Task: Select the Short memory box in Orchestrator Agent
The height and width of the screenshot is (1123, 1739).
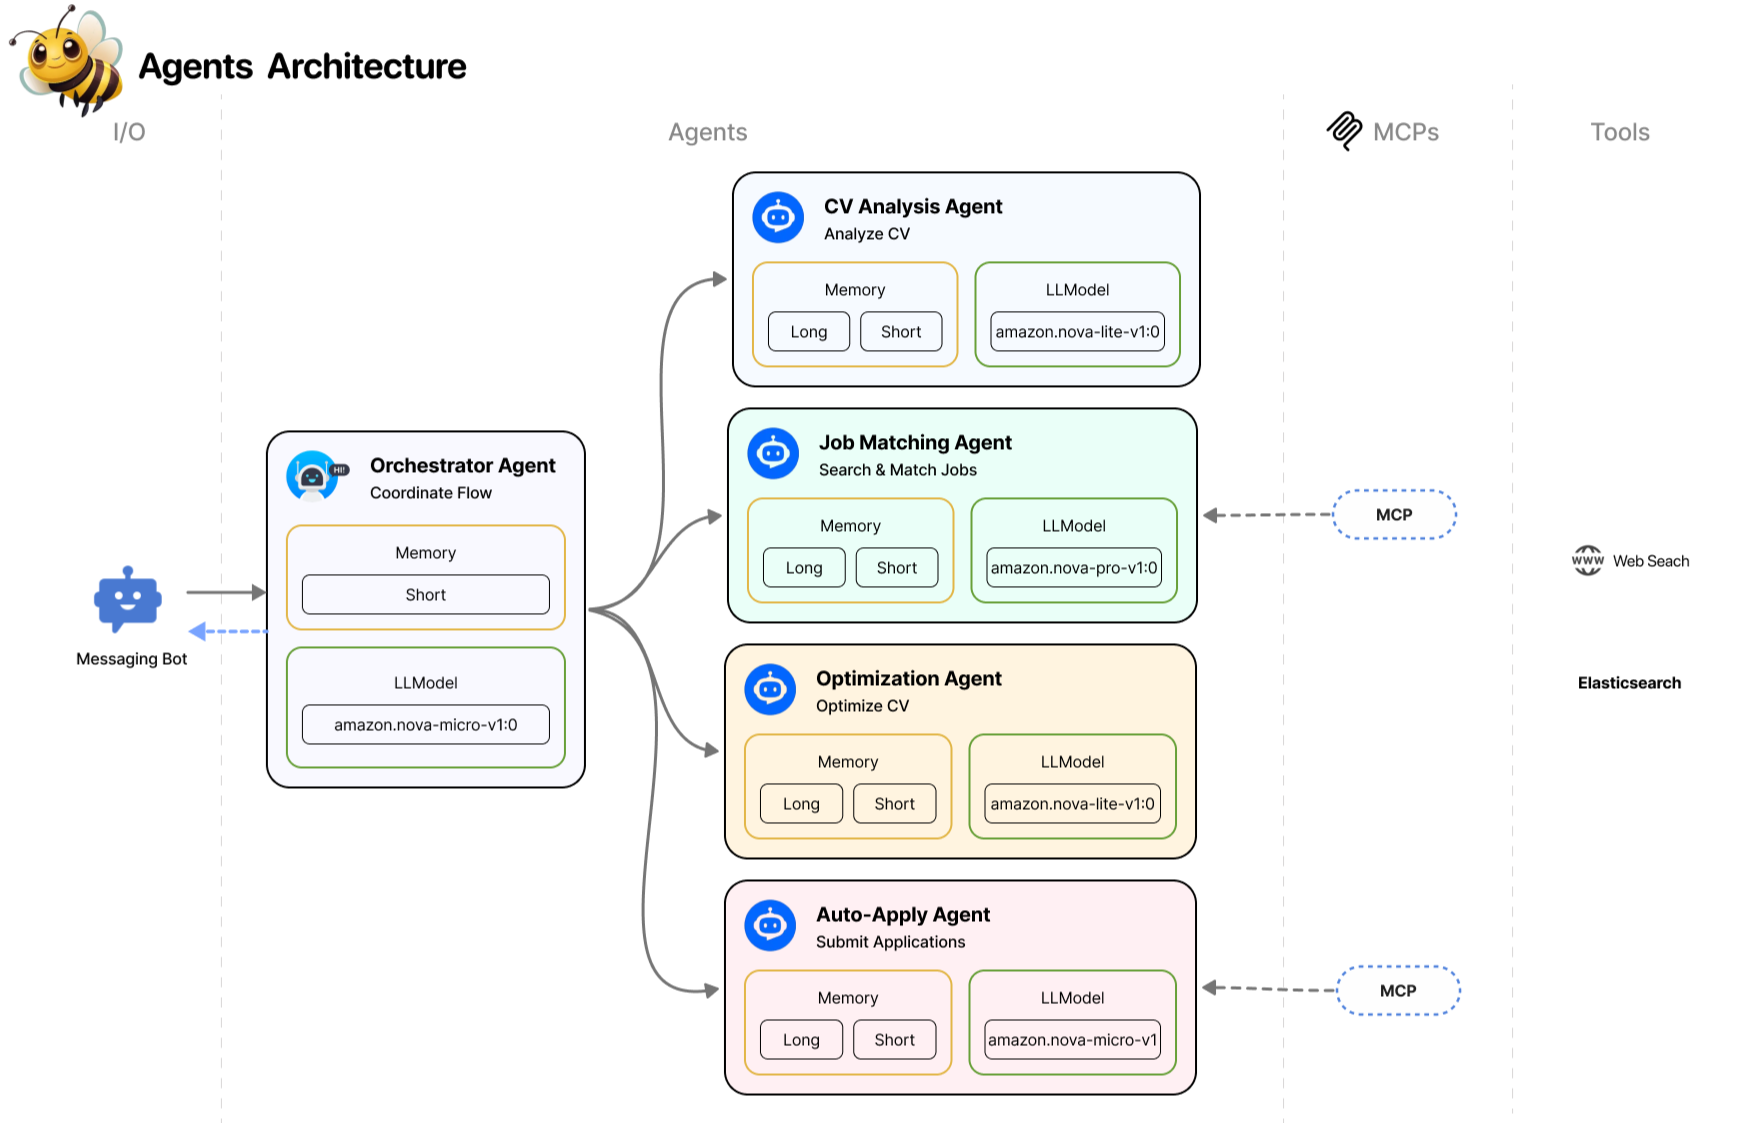Action: (426, 594)
